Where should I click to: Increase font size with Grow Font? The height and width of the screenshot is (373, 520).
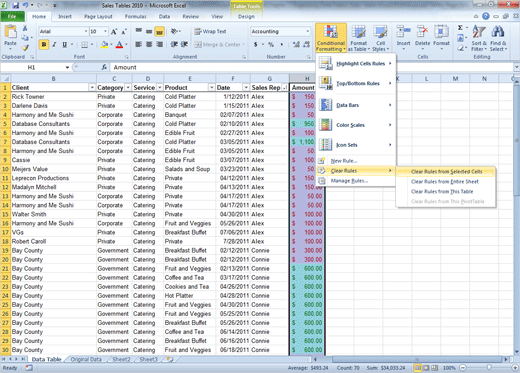pyautogui.click(x=114, y=32)
